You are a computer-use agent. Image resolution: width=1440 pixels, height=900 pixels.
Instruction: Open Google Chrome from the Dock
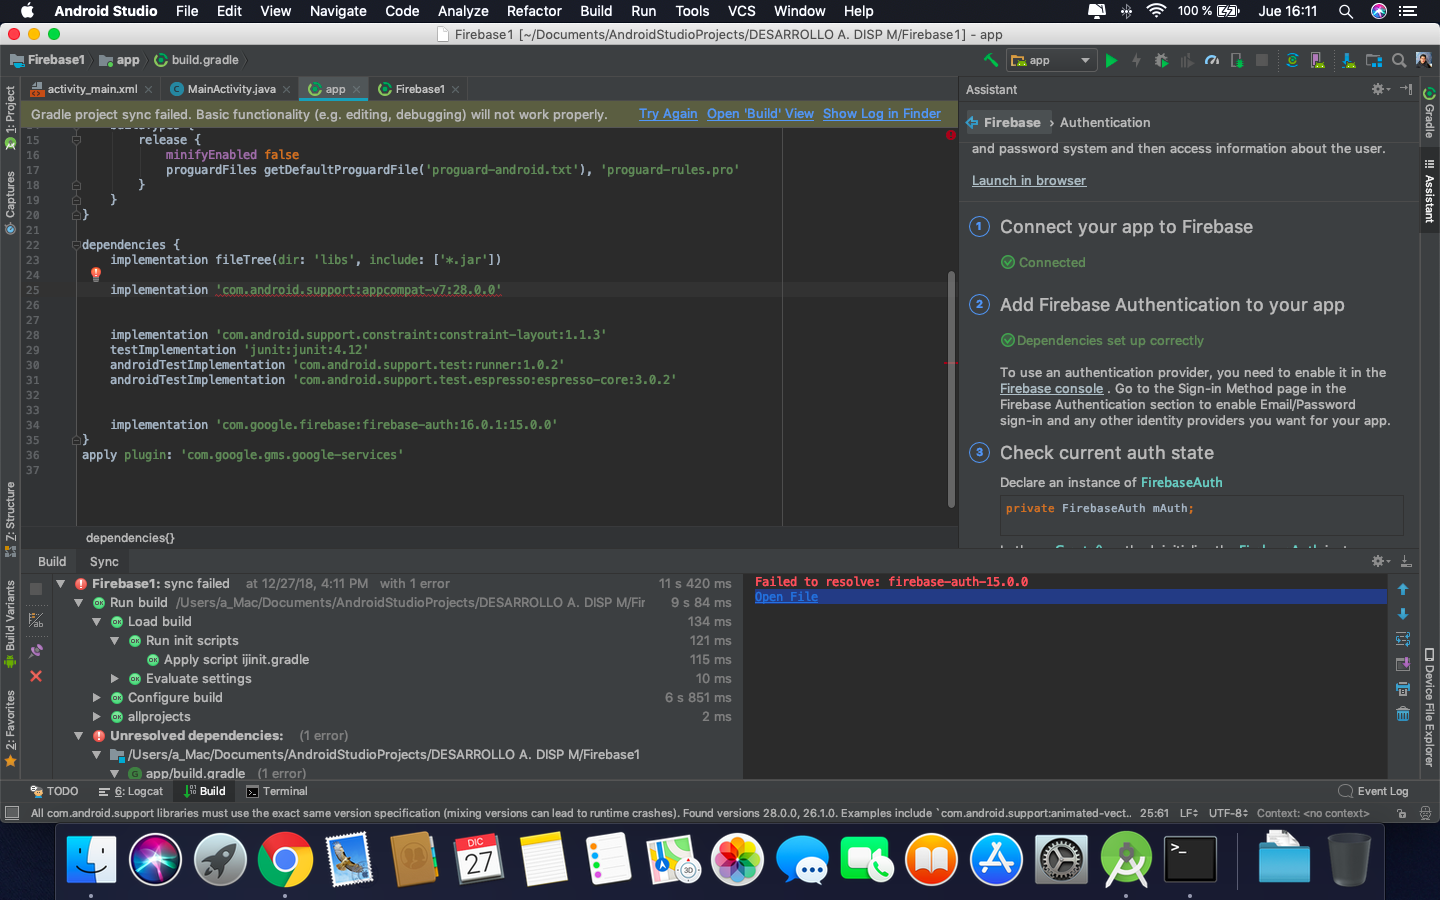point(285,860)
